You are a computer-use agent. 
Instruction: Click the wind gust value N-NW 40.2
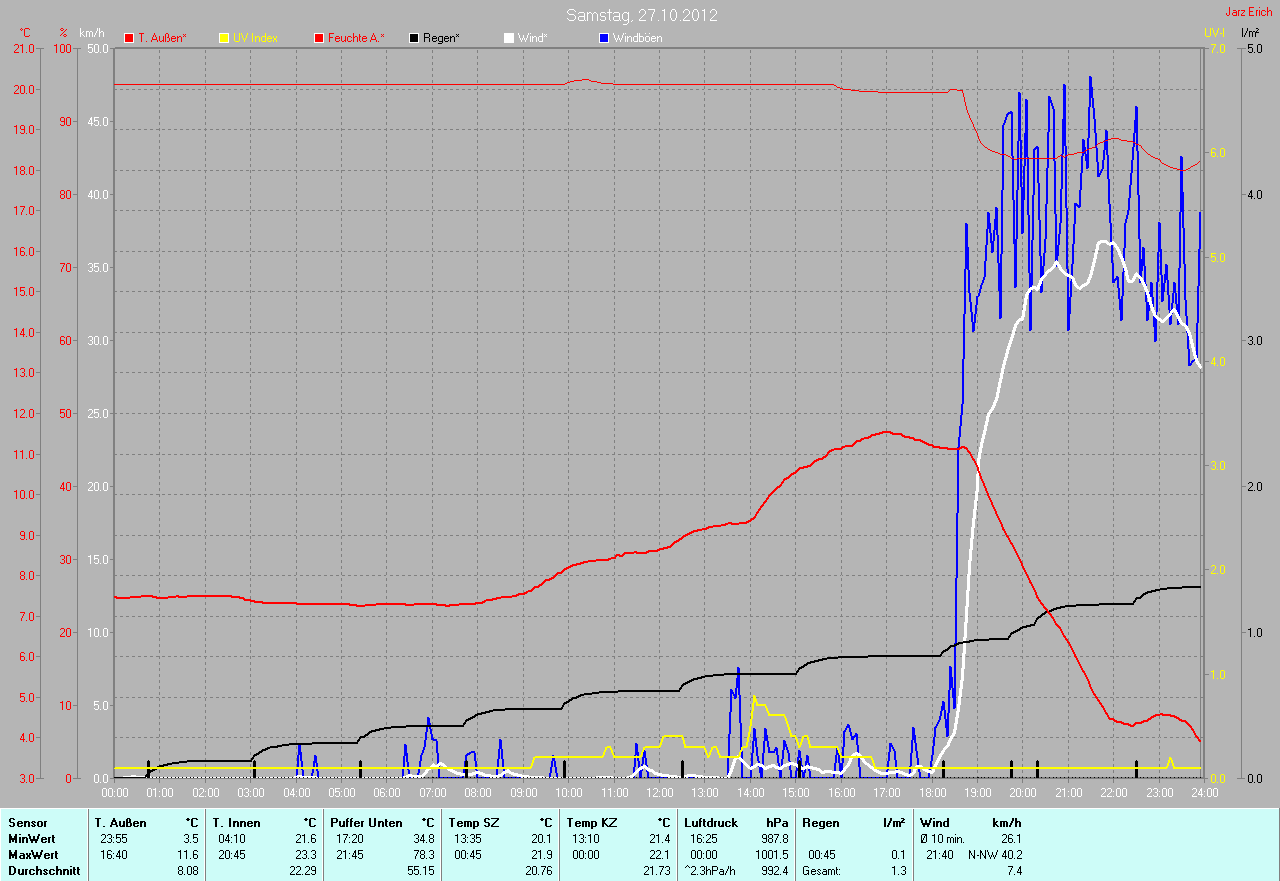pos(994,855)
